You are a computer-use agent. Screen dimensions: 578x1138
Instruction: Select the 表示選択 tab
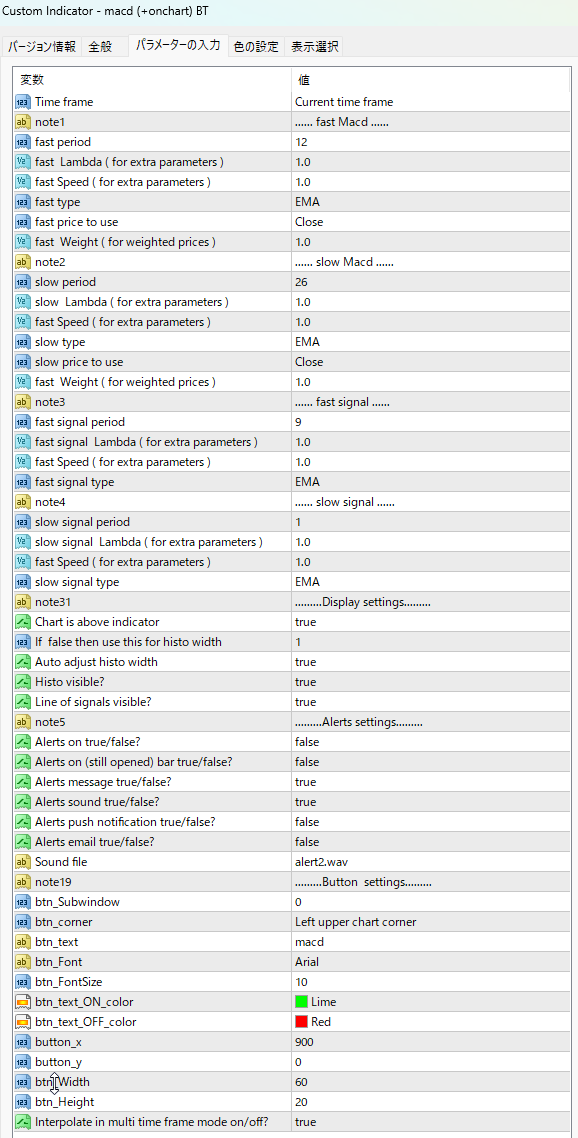[314, 47]
